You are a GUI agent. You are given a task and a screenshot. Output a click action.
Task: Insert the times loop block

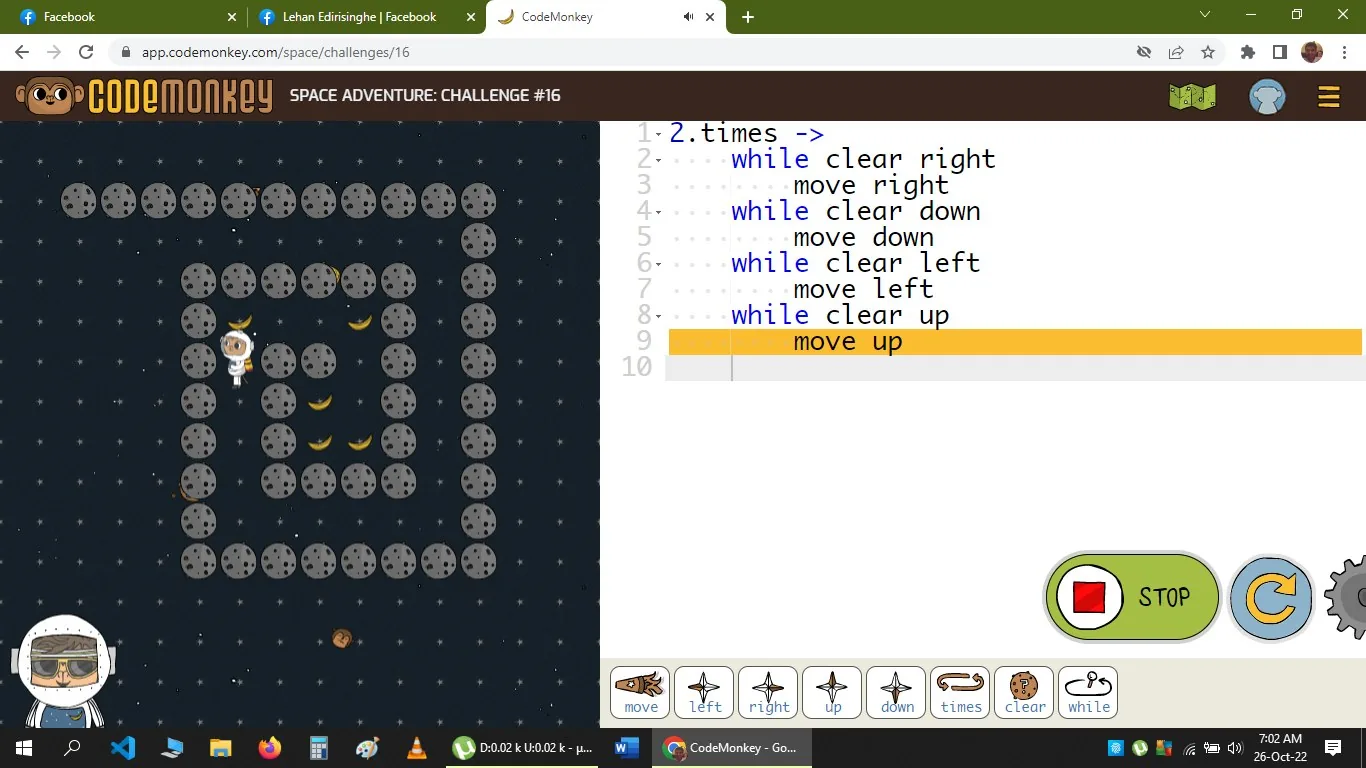(x=959, y=692)
